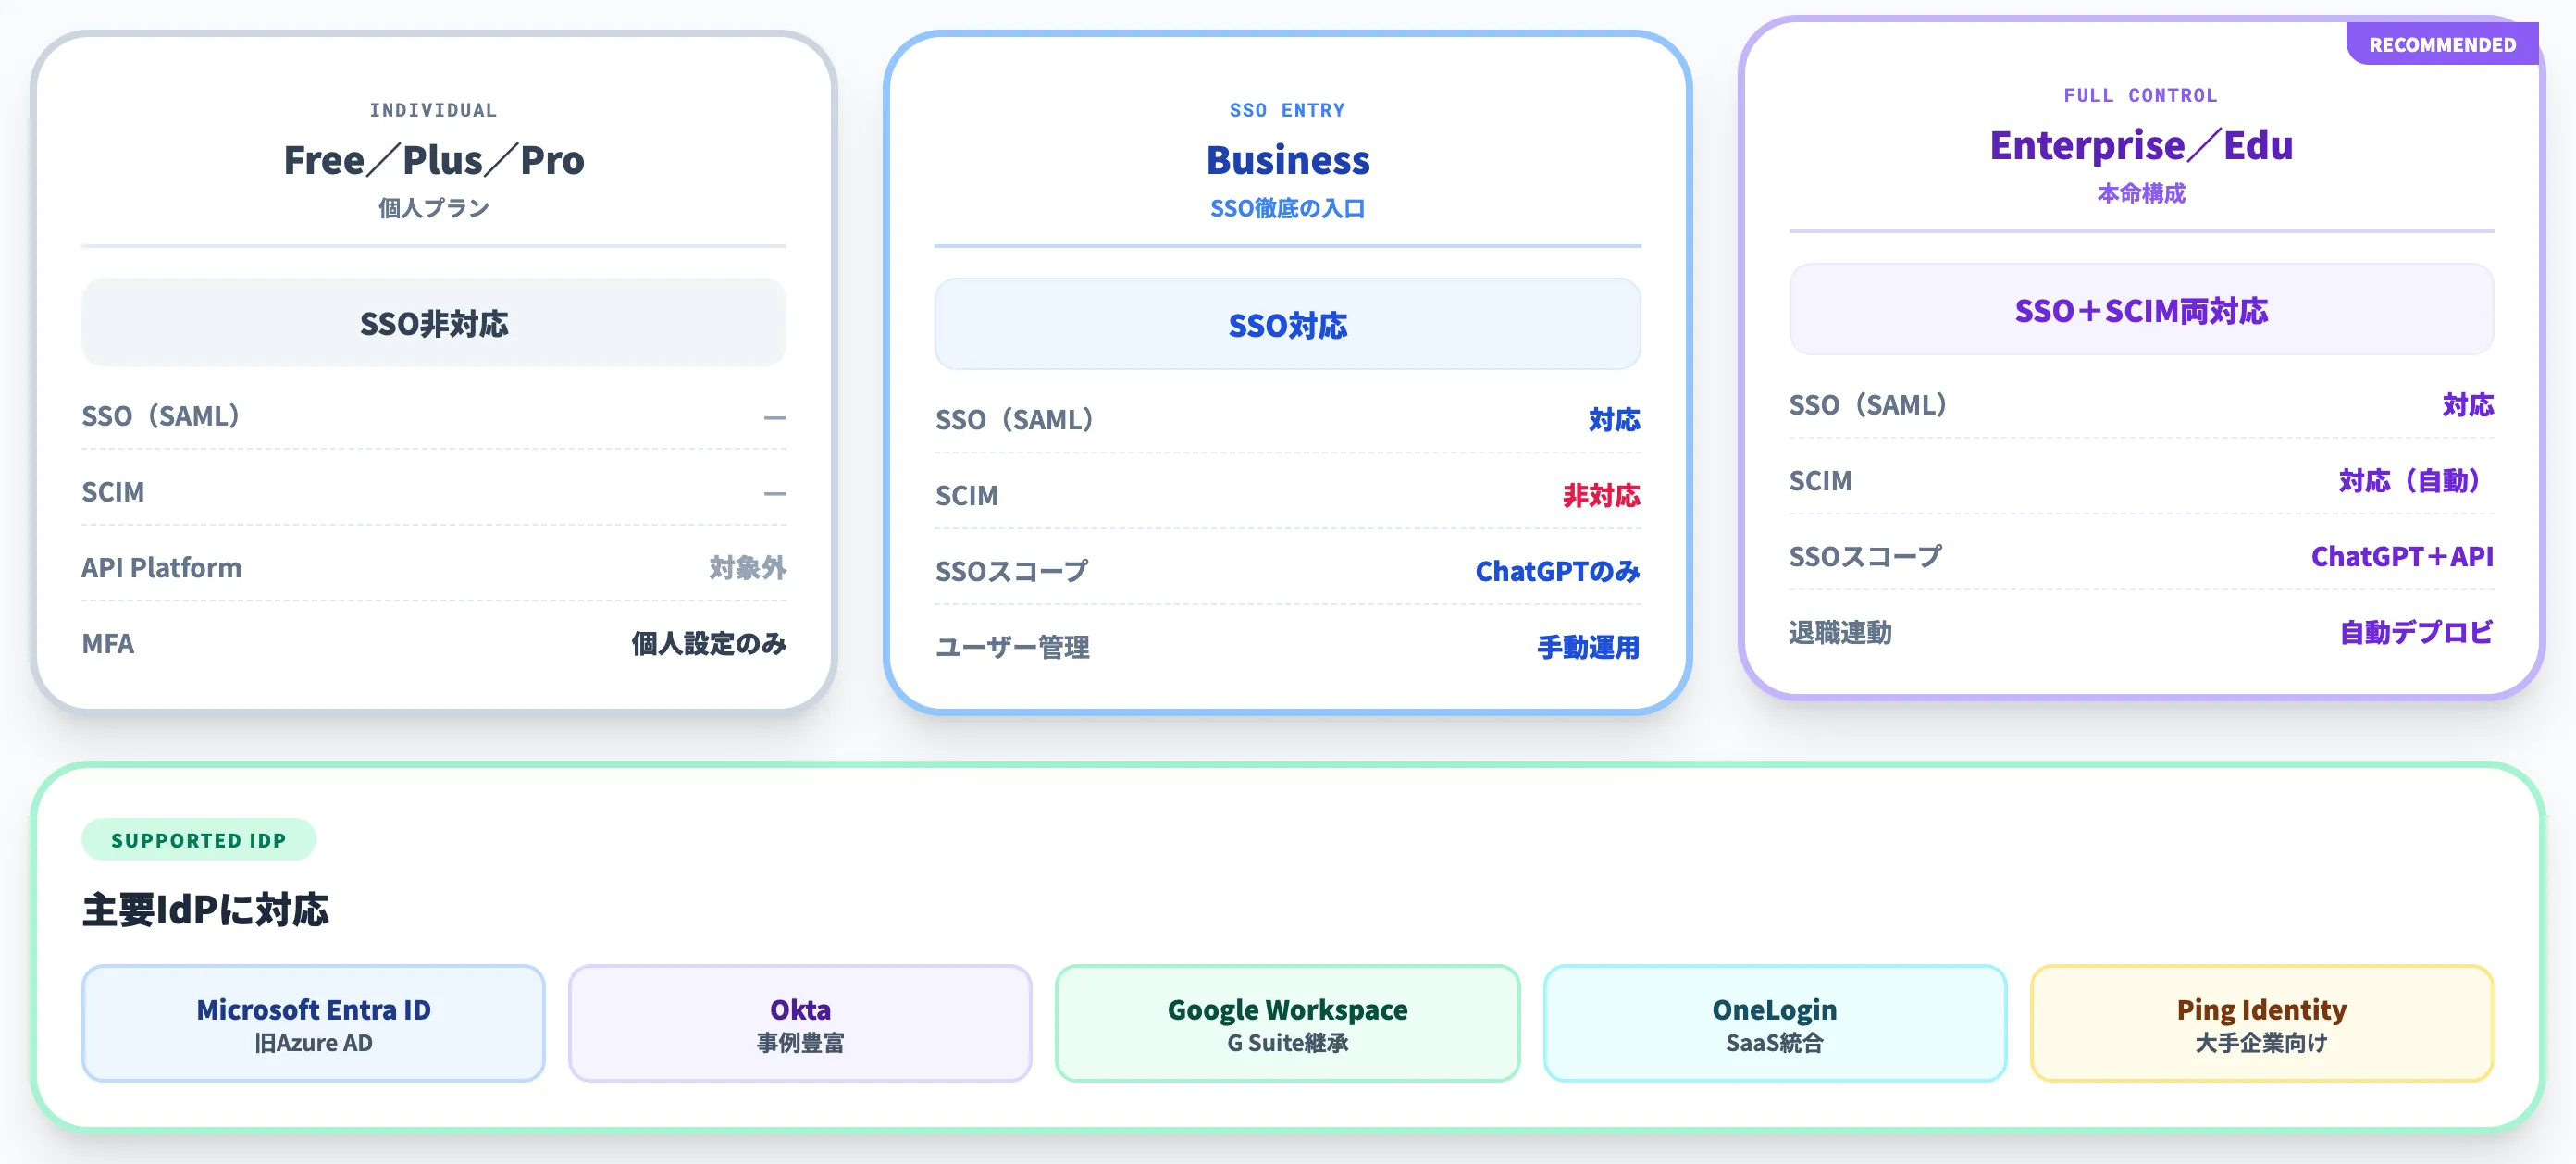Click the INDIVIDUAL label
The height and width of the screenshot is (1164, 2576).
[433, 110]
